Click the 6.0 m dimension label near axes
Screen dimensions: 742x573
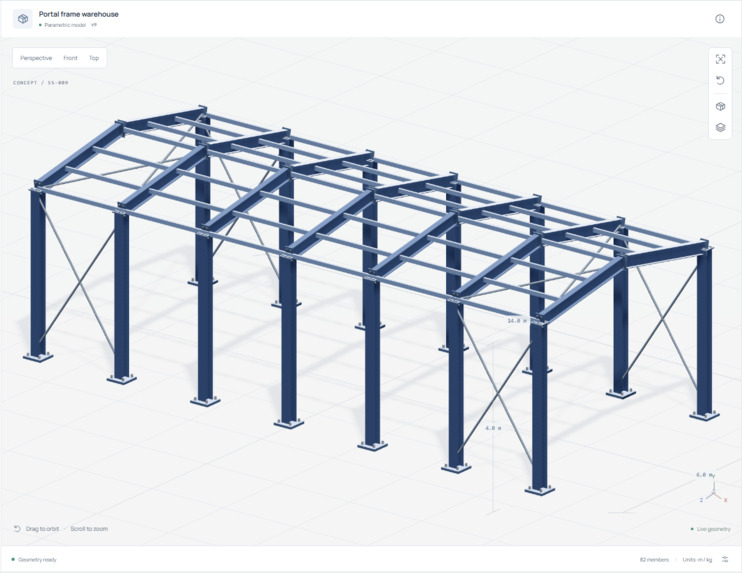[x=705, y=475]
